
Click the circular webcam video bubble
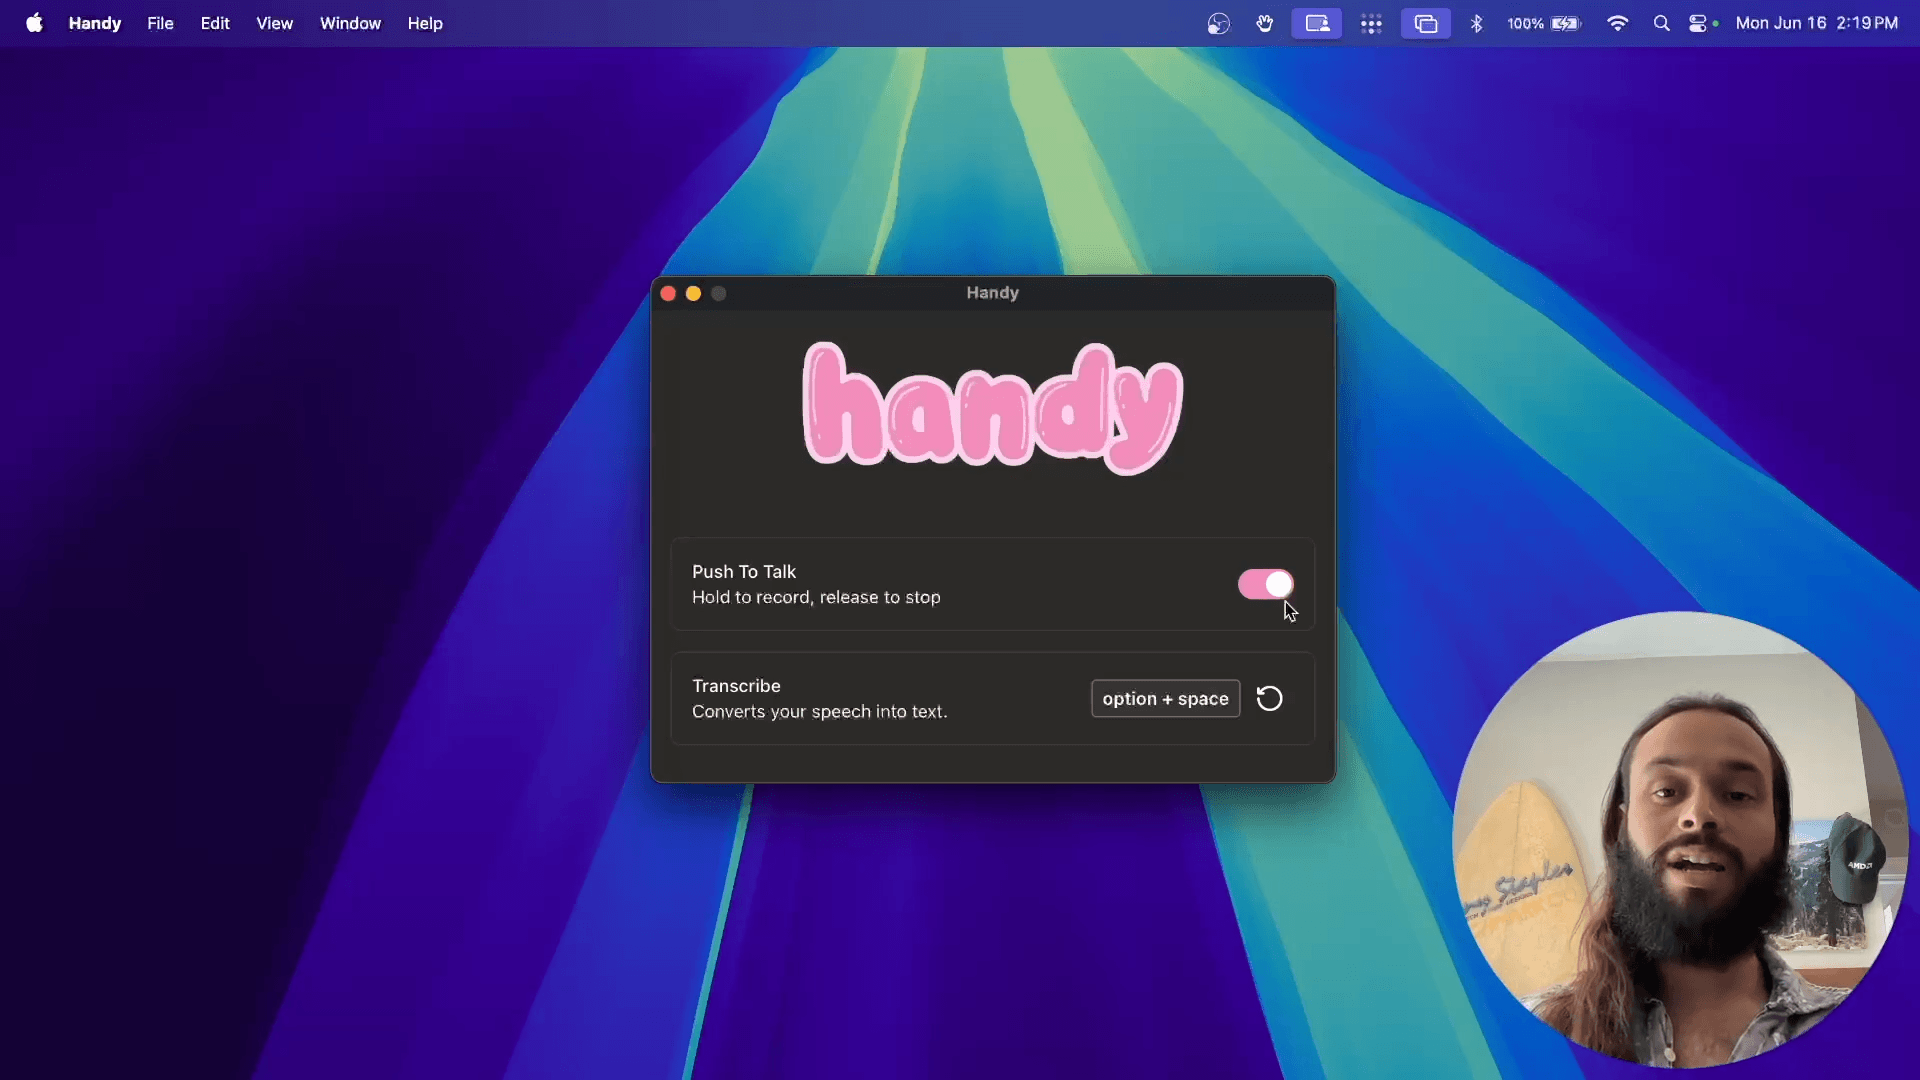[x=1679, y=840]
